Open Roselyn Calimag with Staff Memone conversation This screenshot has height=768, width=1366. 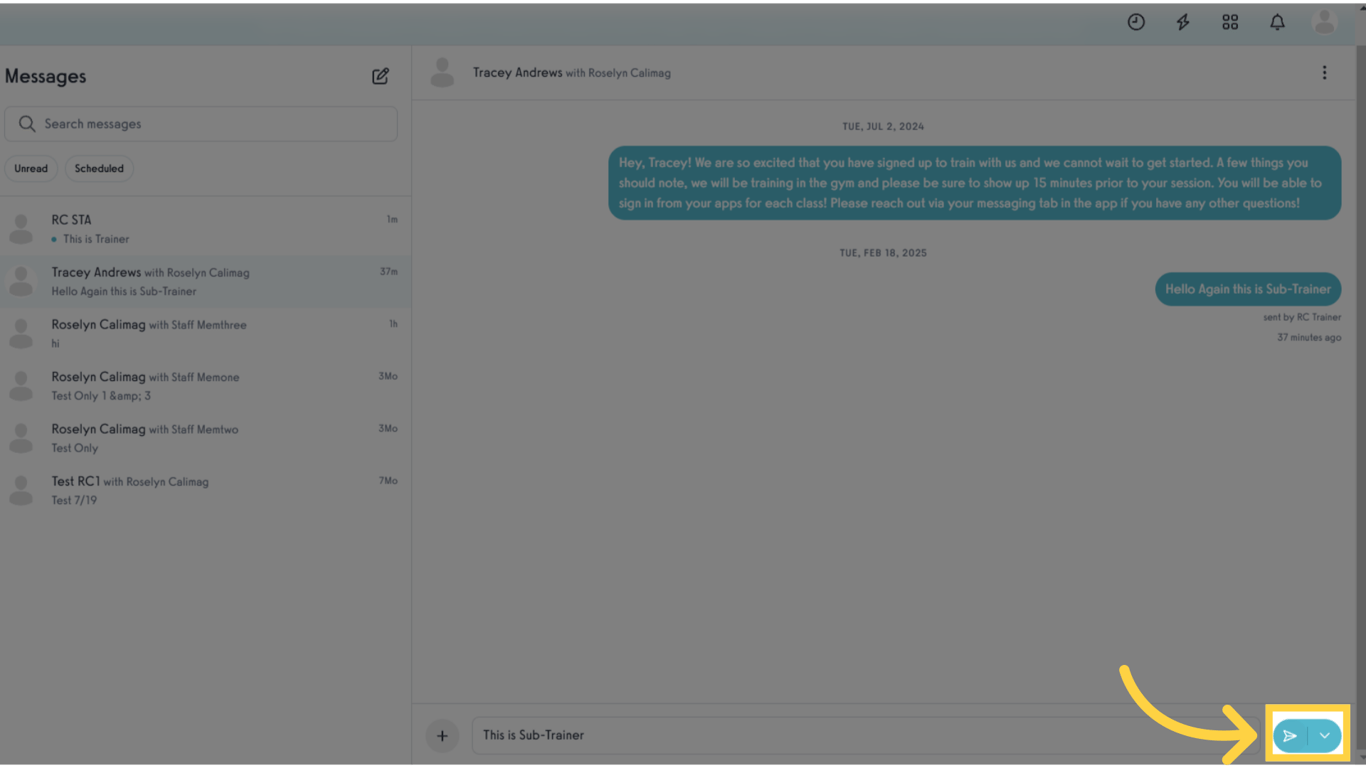coord(205,386)
